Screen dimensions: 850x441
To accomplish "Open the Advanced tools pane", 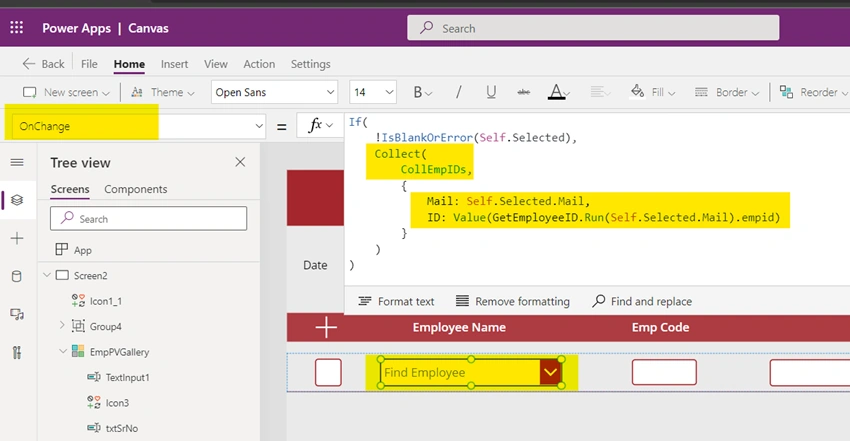I will (x=17, y=353).
